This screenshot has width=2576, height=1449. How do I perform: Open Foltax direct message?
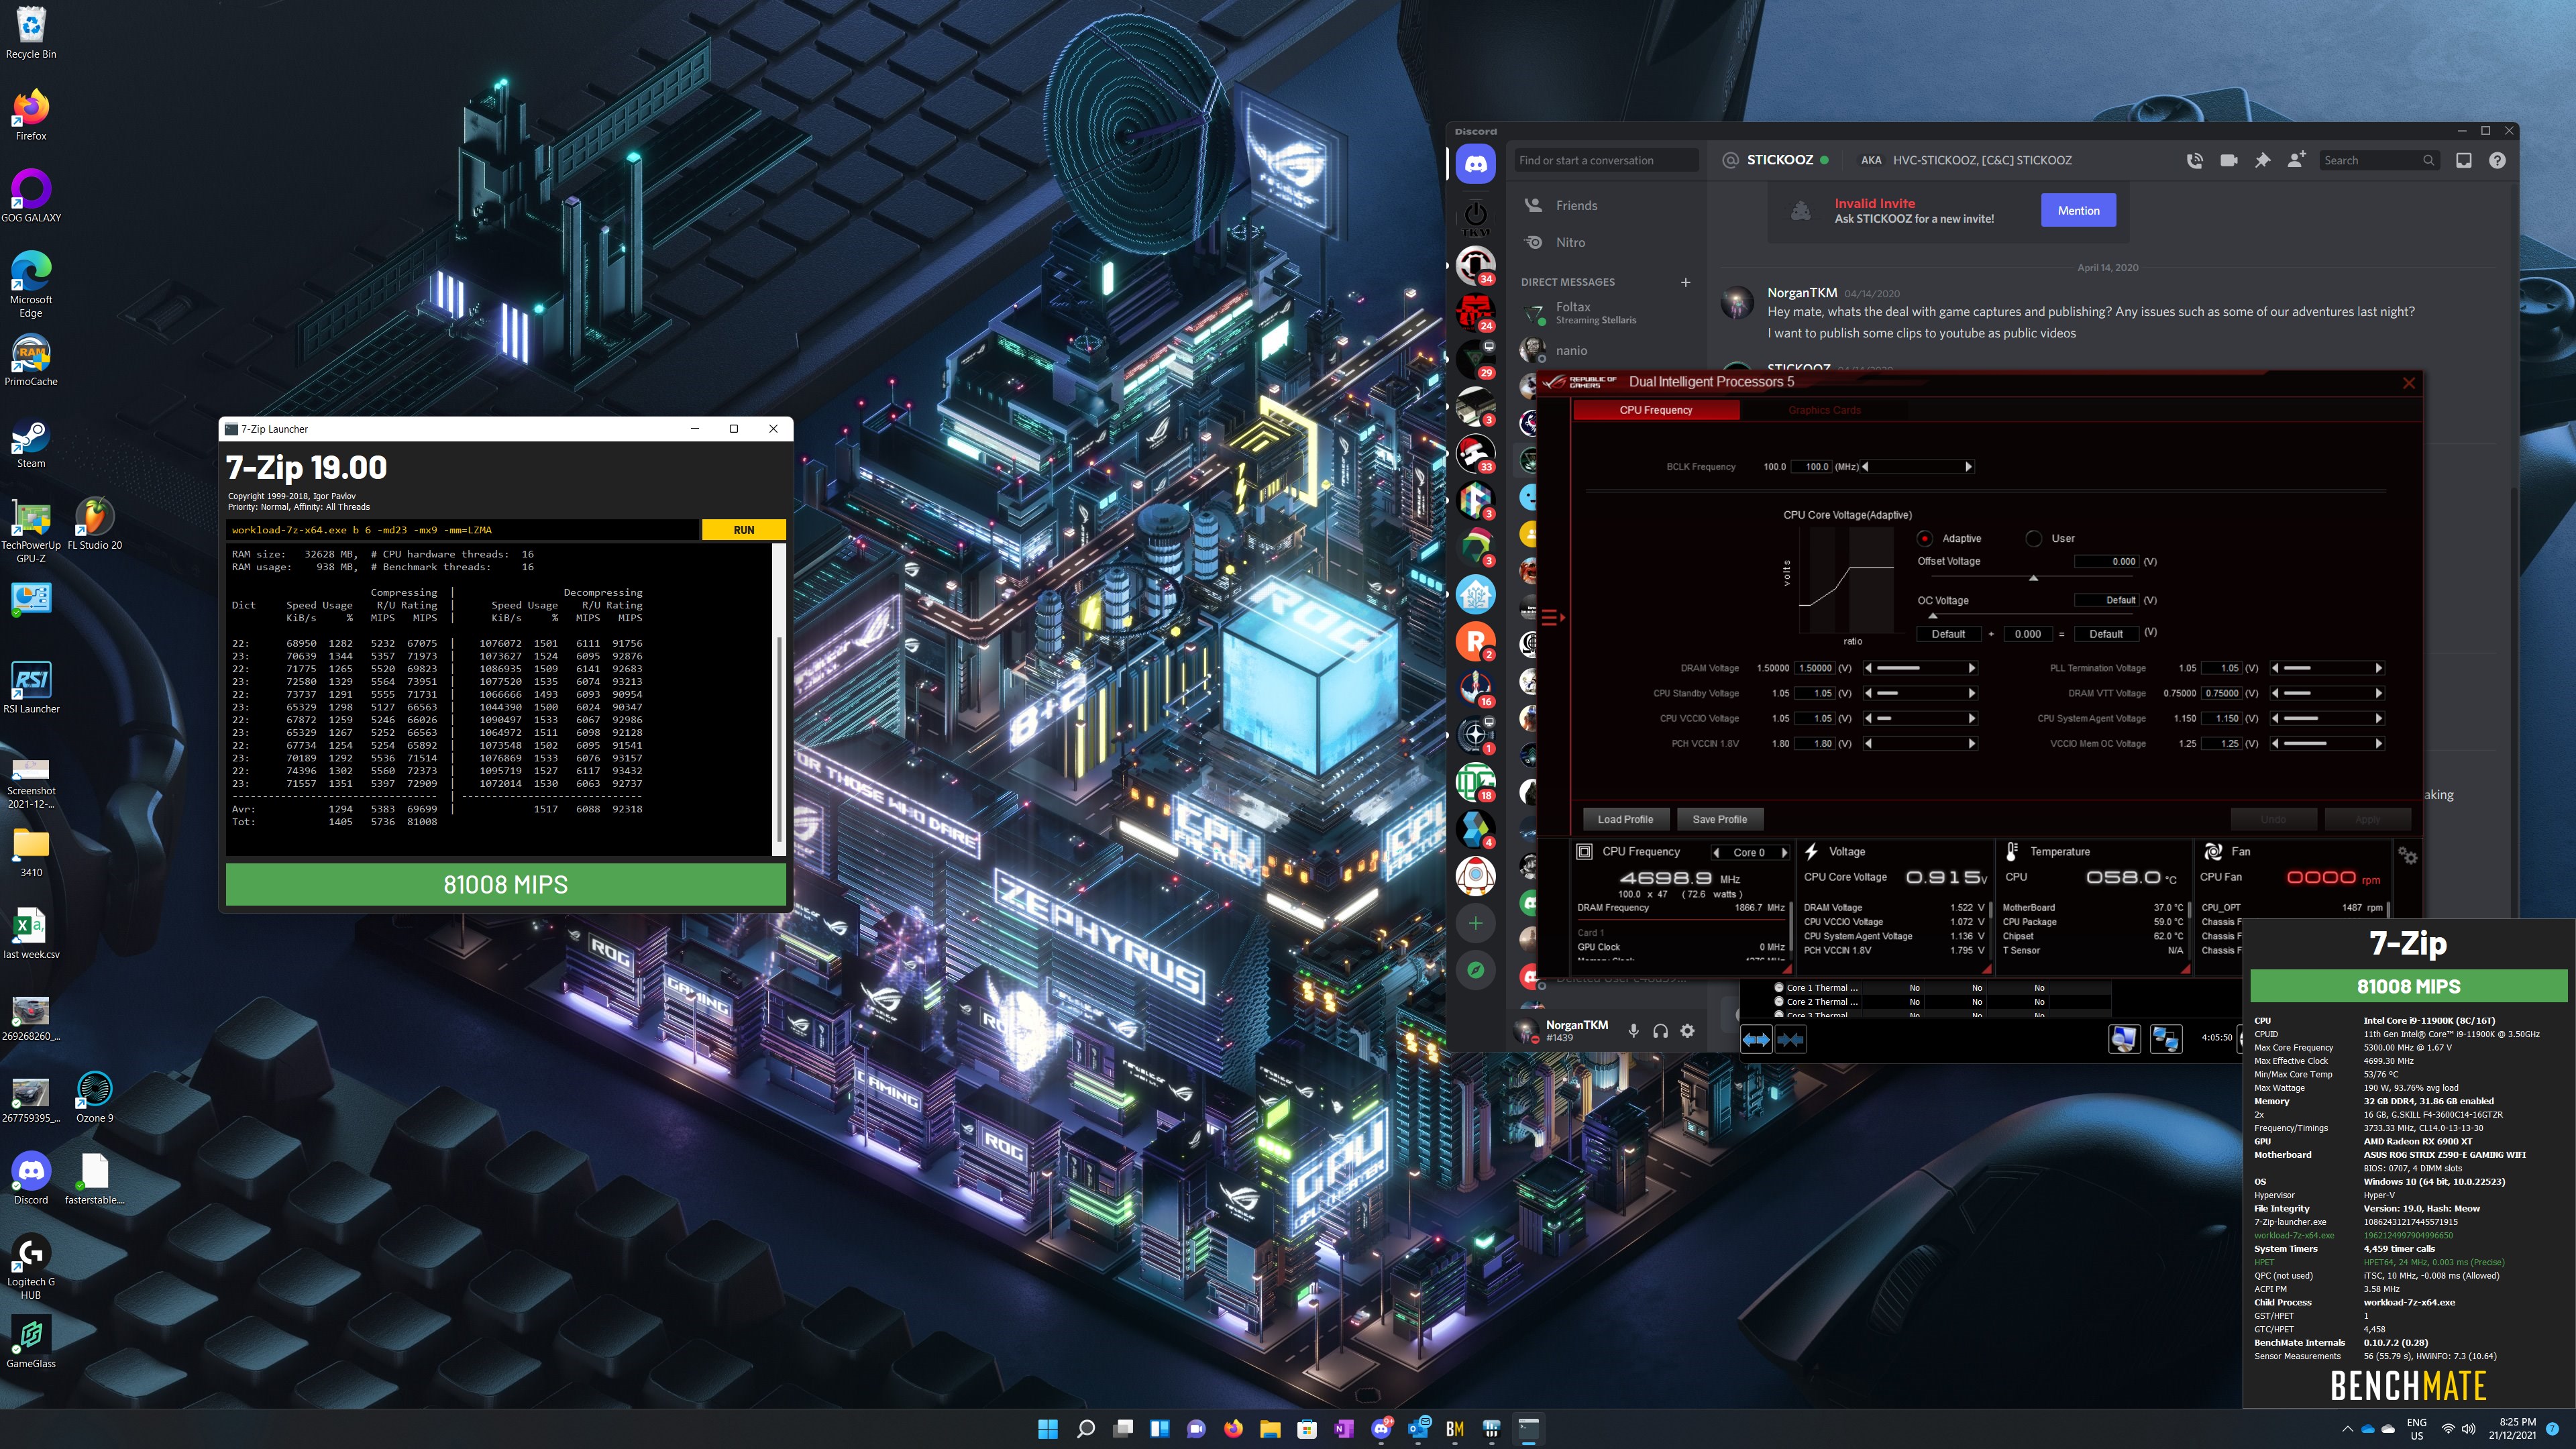(x=1607, y=313)
